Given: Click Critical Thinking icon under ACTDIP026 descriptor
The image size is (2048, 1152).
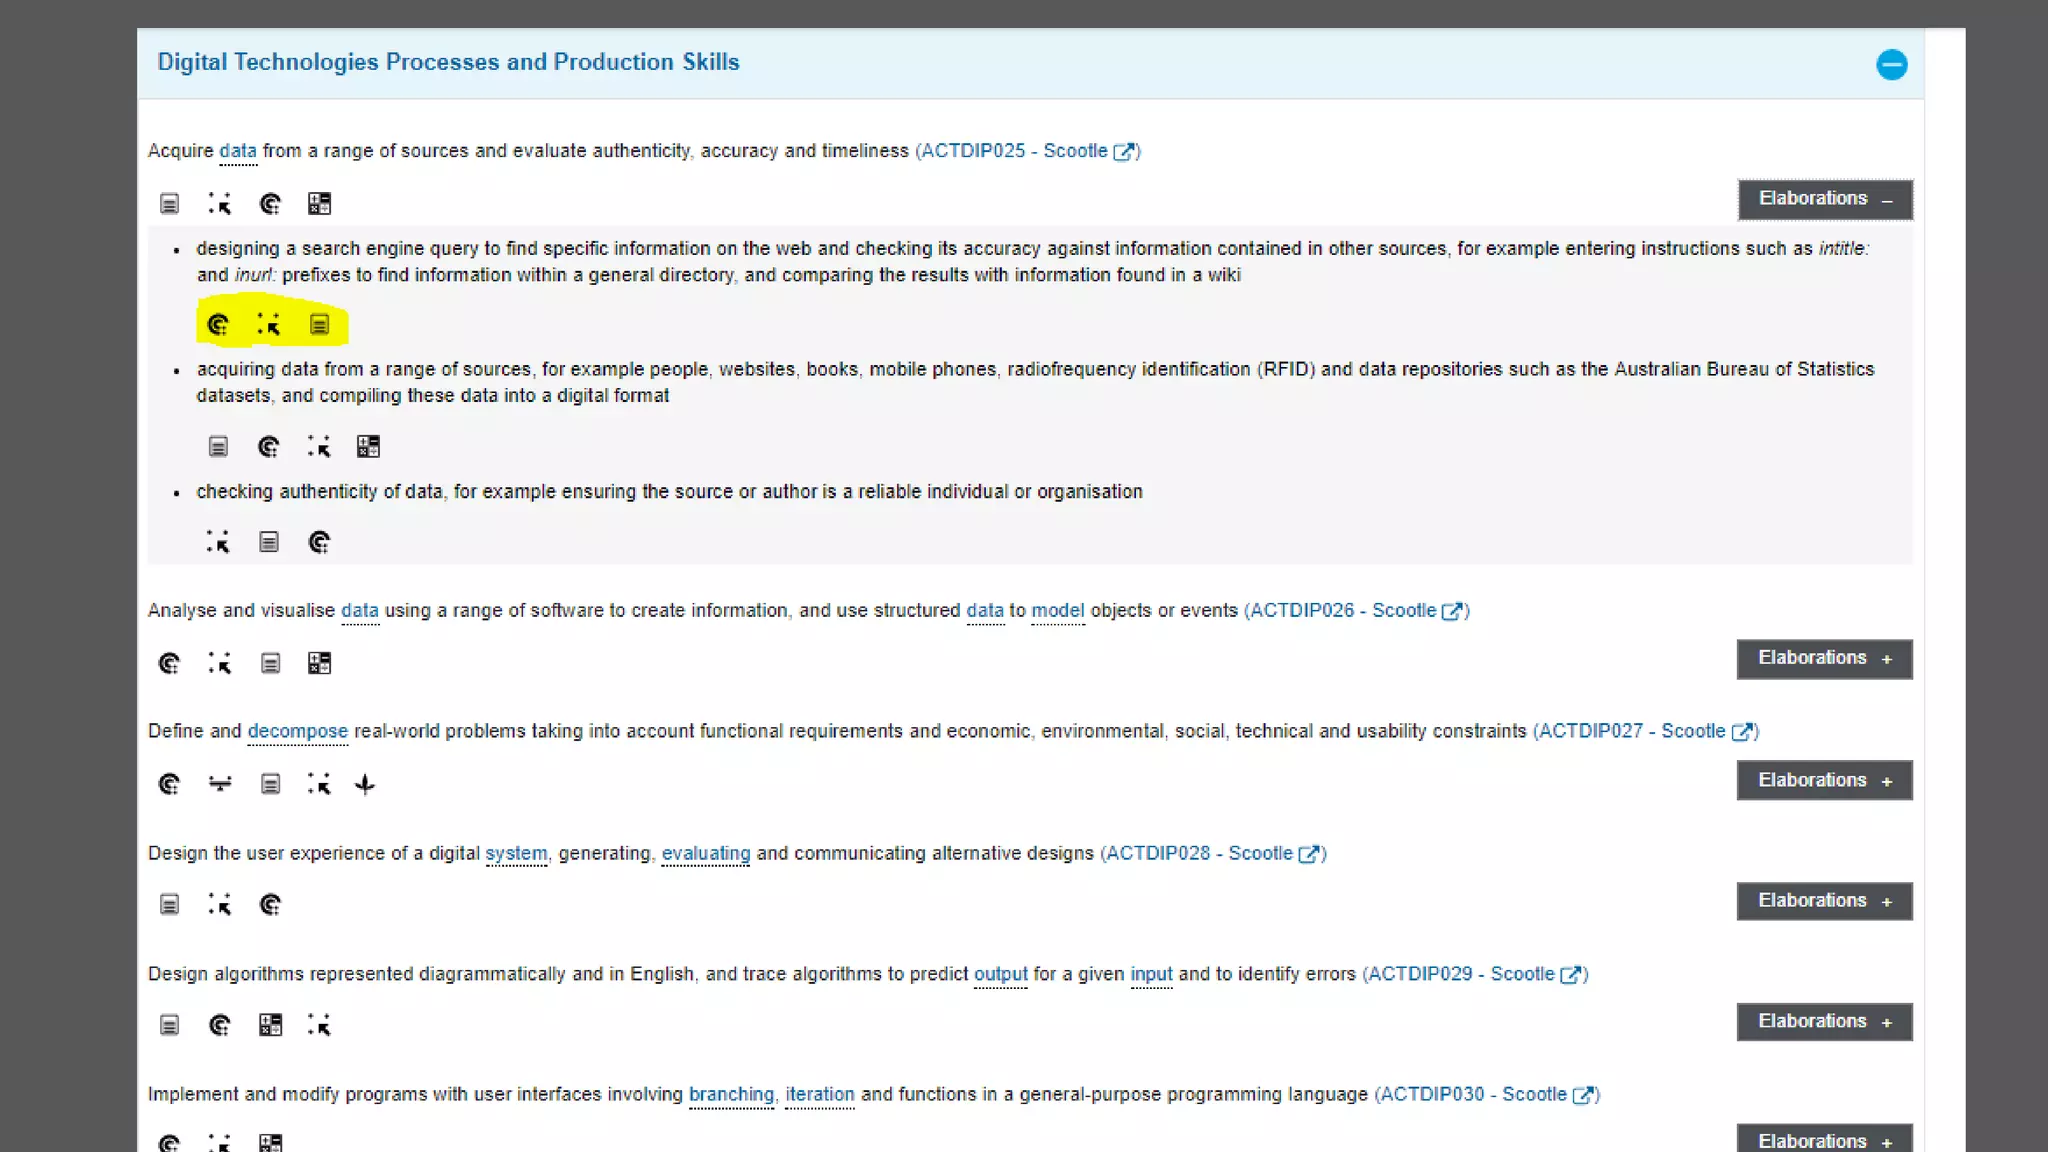Looking at the screenshot, I should pyautogui.click(x=169, y=664).
